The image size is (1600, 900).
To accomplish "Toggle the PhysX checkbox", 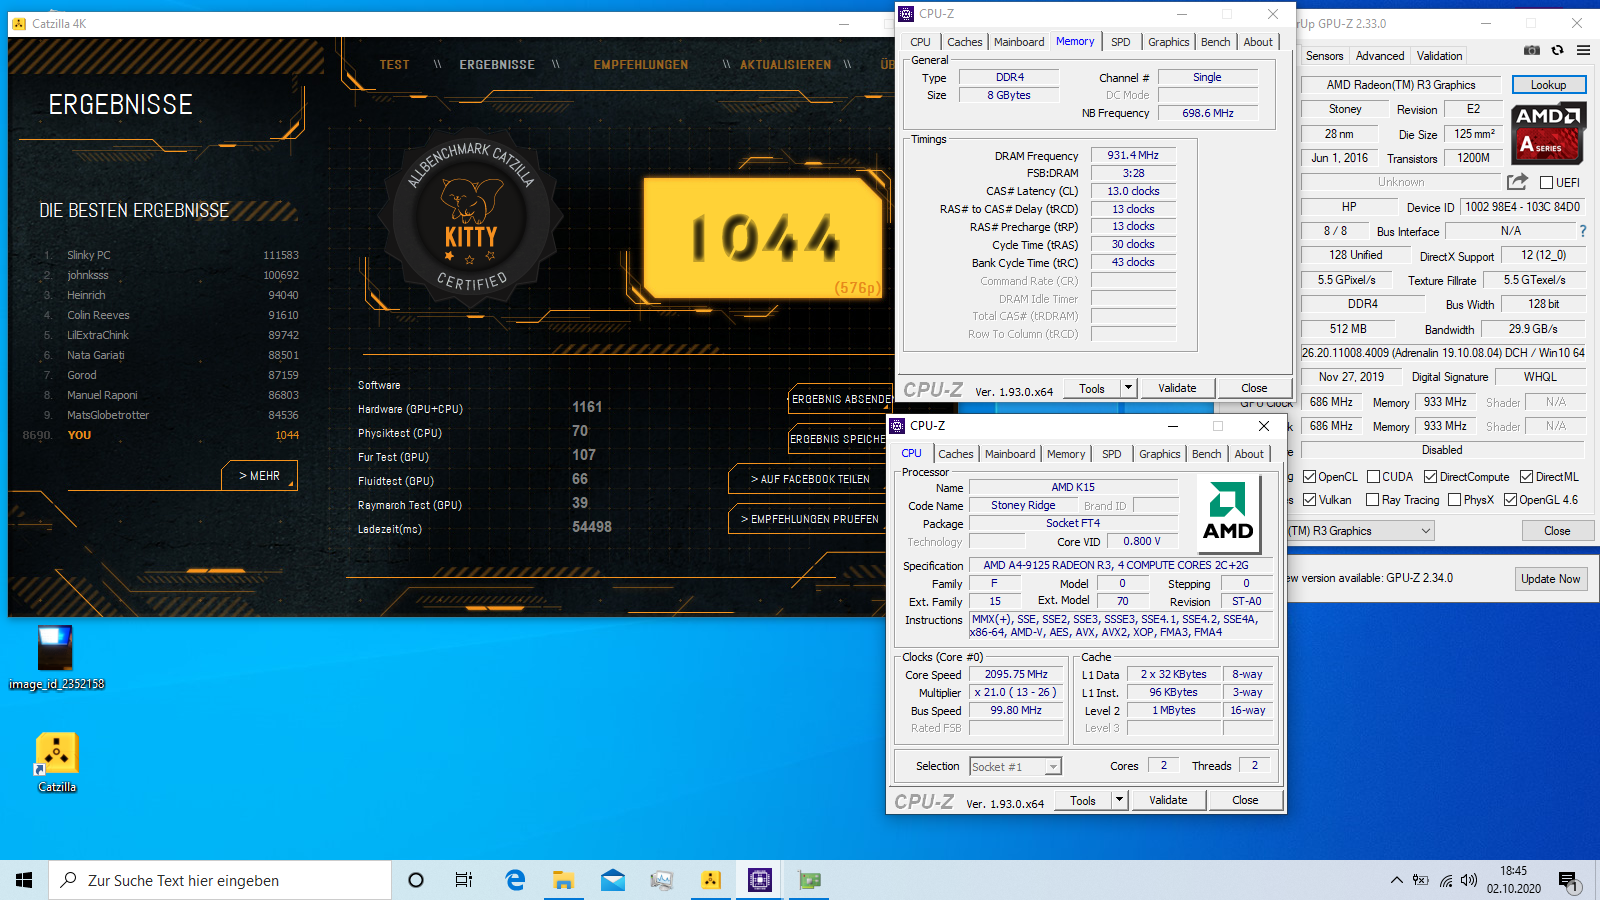I will pos(1454,500).
